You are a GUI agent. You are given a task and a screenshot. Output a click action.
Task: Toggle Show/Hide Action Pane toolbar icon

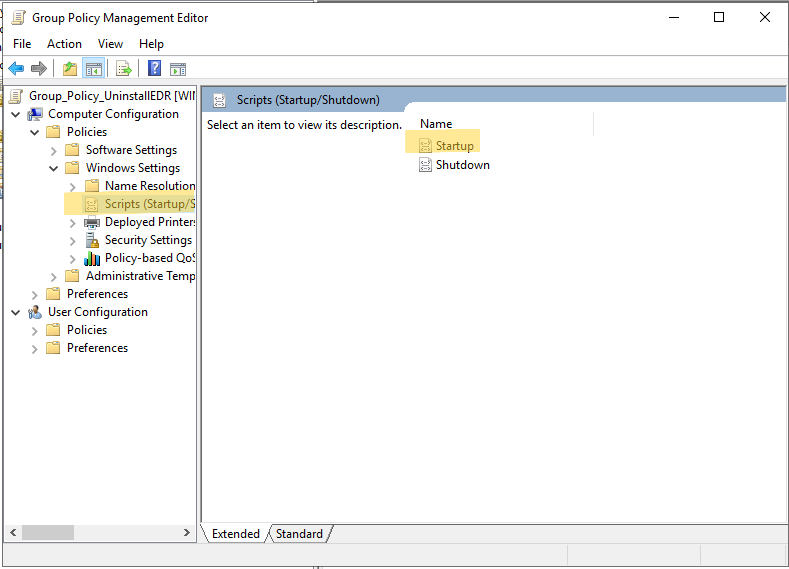[178, 69]
